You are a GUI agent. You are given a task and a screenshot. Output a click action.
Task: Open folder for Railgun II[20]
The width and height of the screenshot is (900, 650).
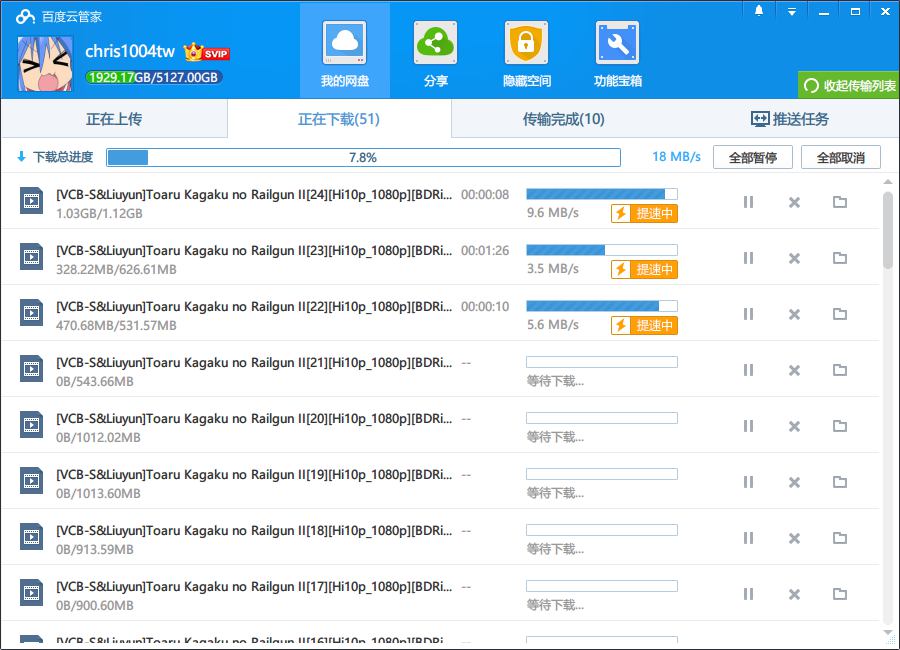click(x=840, y=426)
